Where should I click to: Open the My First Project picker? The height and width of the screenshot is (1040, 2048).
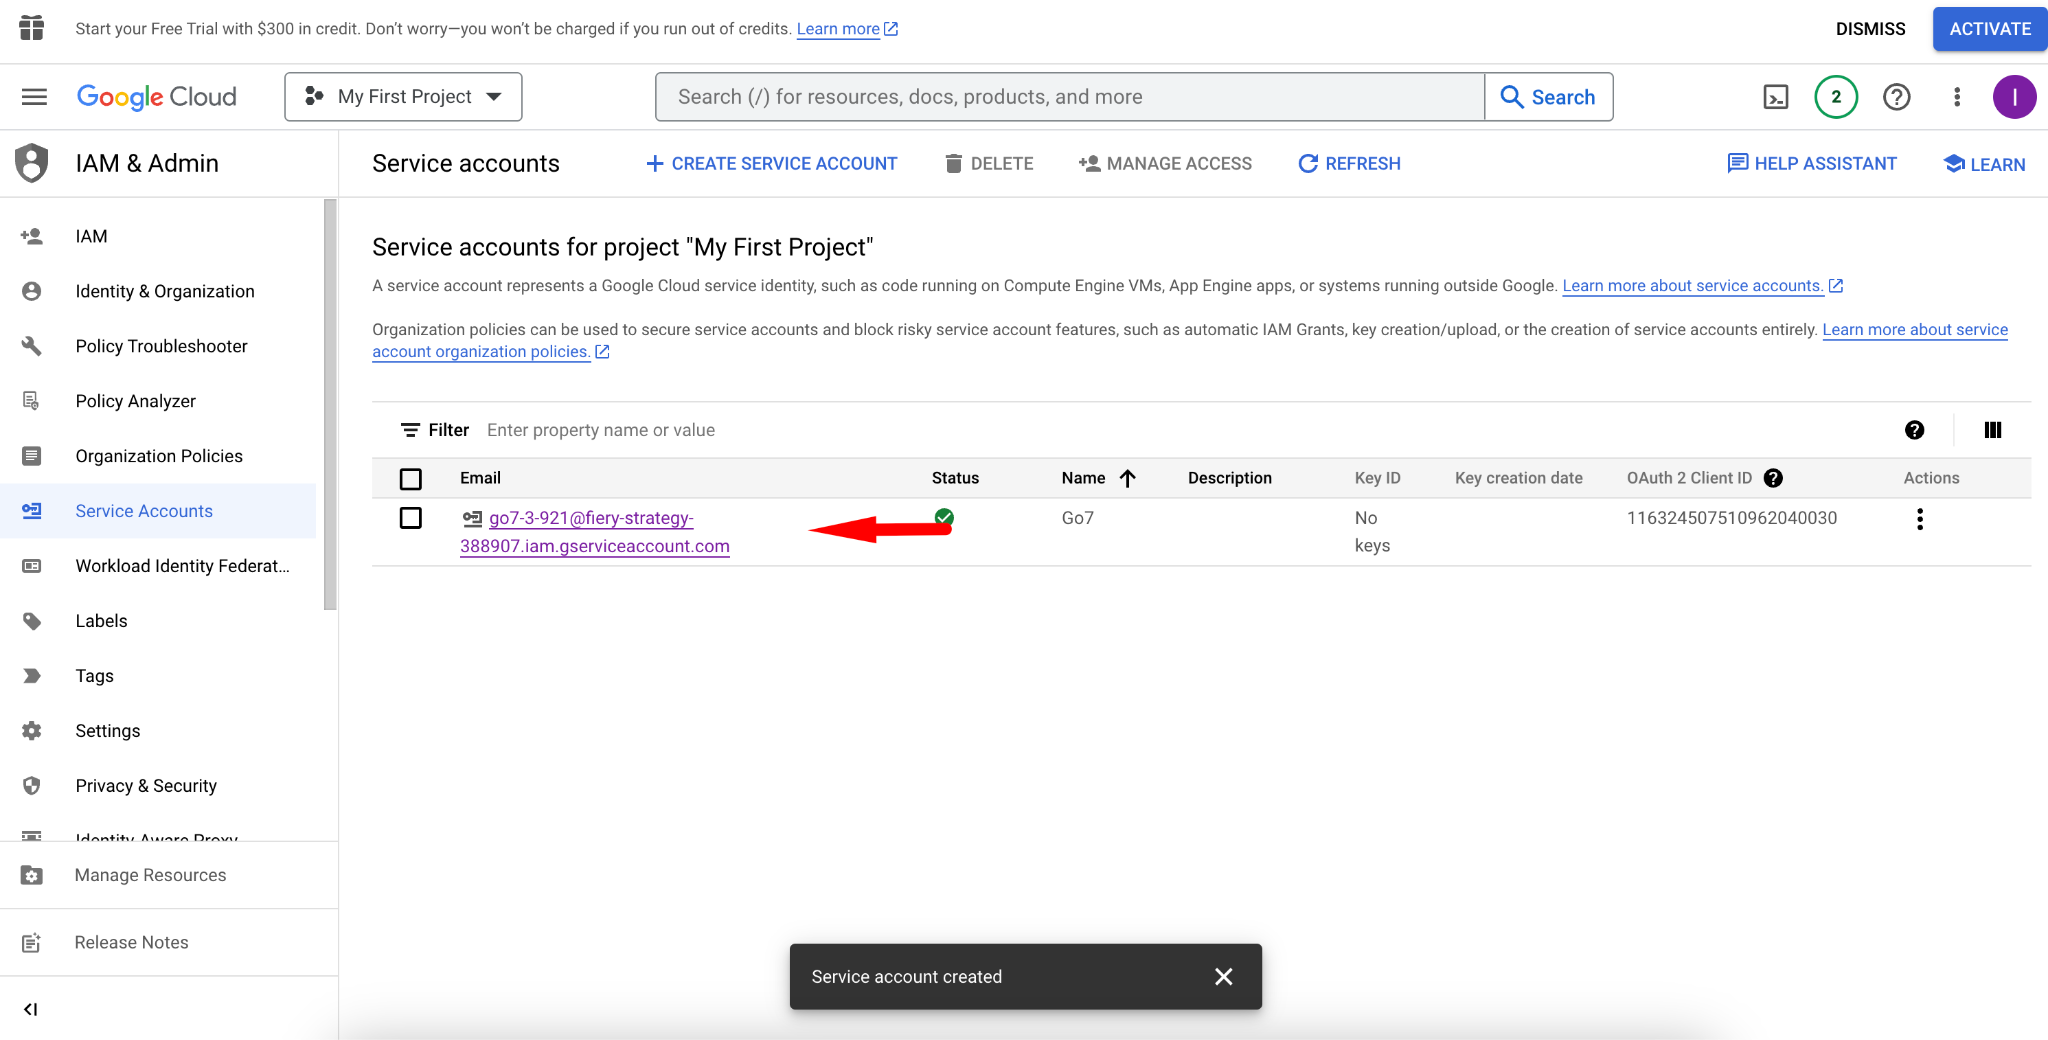pyautogui.click(x=402, y=96)
